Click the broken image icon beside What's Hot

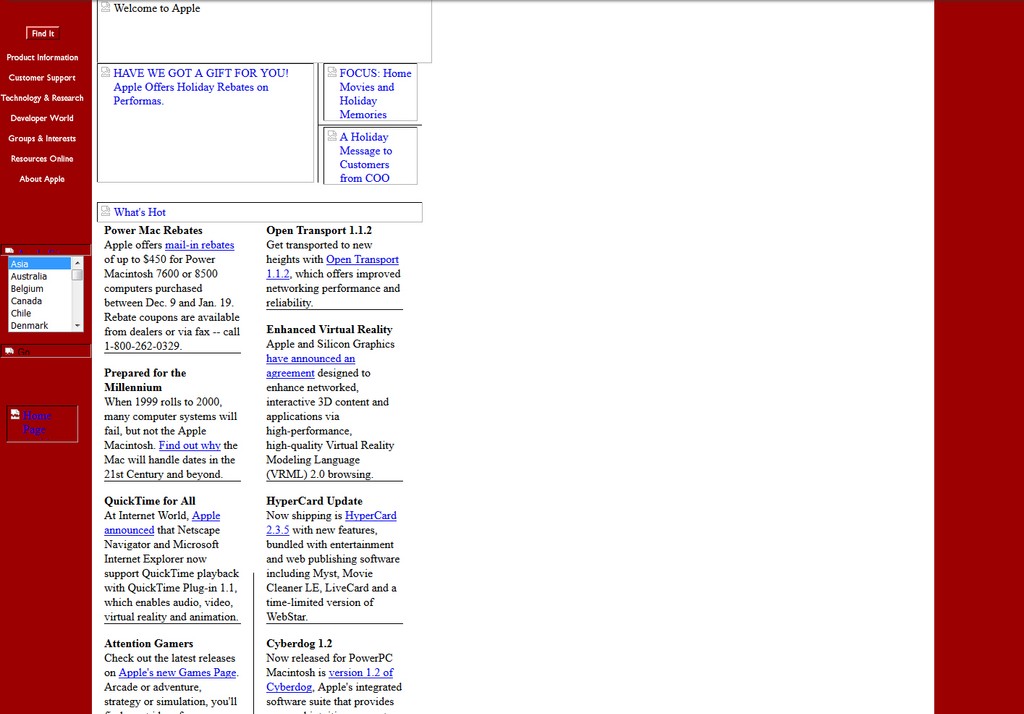[x=105, y=212]
